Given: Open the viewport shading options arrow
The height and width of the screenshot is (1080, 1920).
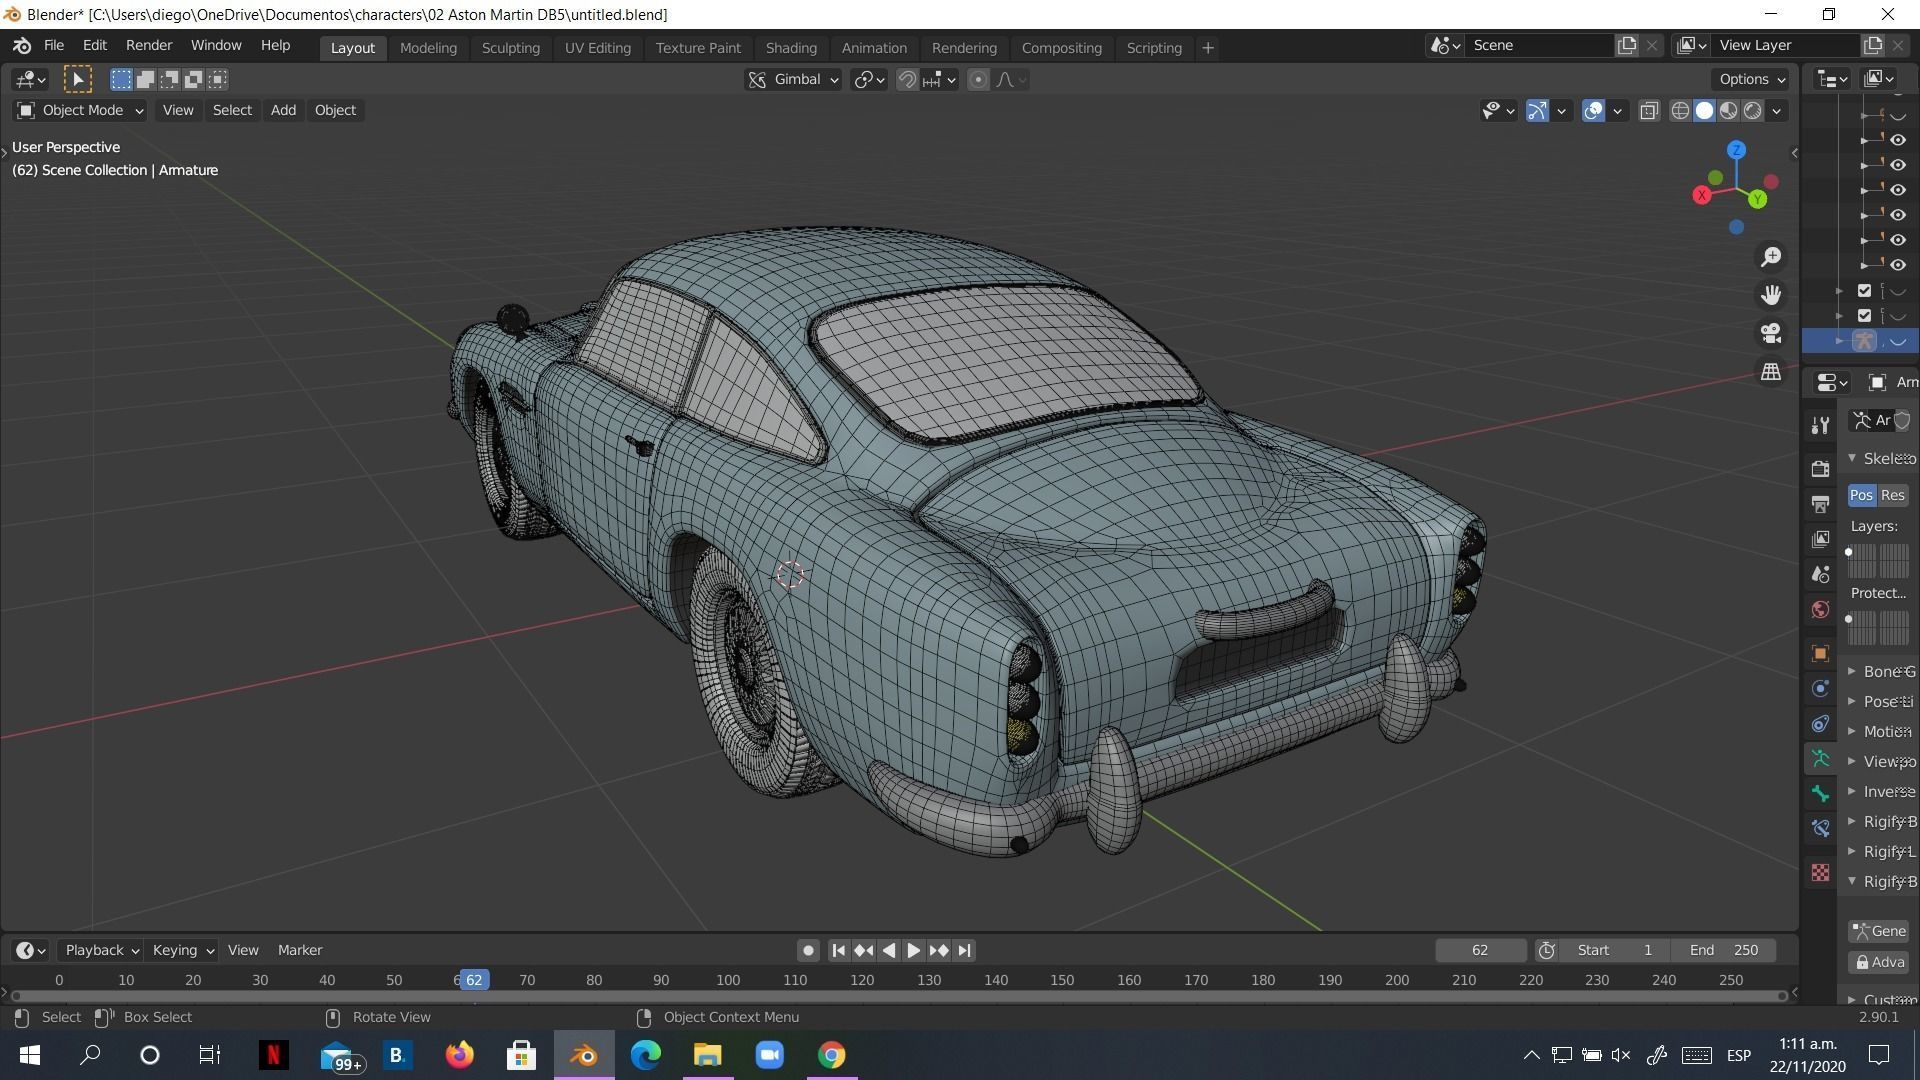Looking at the screenshot, I should tap(1777, 111).
